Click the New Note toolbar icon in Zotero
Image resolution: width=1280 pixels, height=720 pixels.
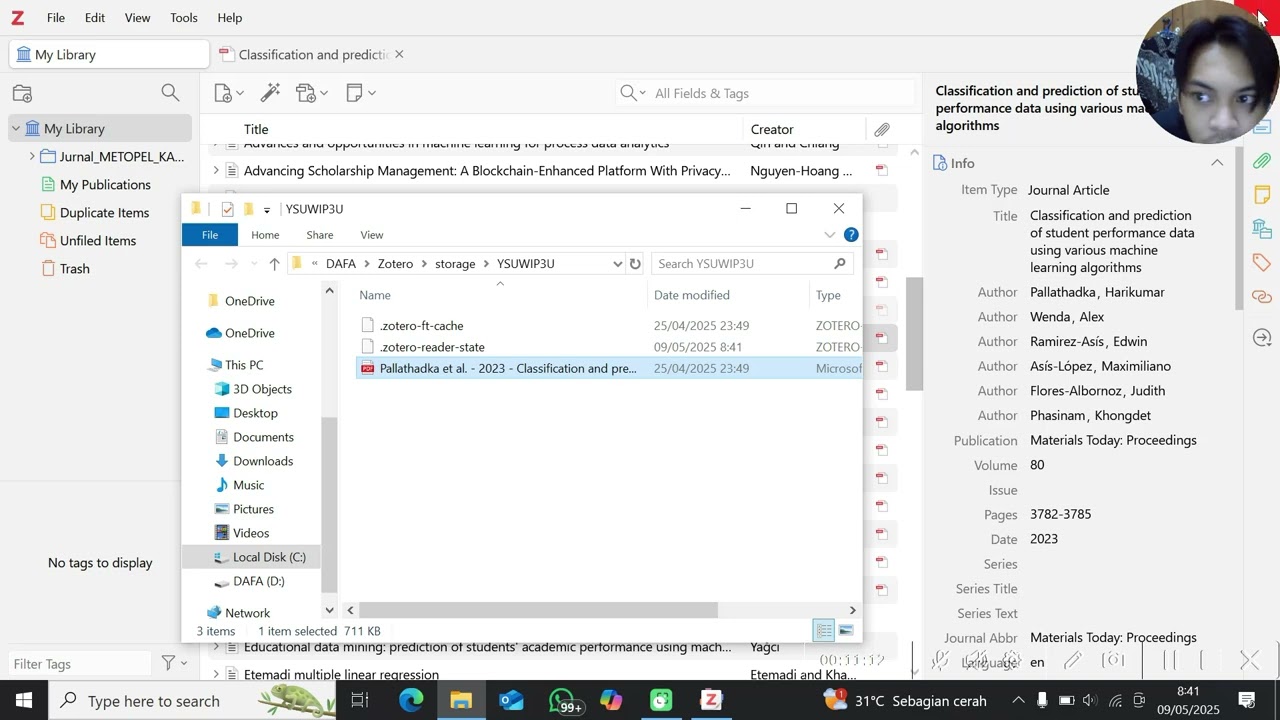pyautogui.click(x=359, y=93)
